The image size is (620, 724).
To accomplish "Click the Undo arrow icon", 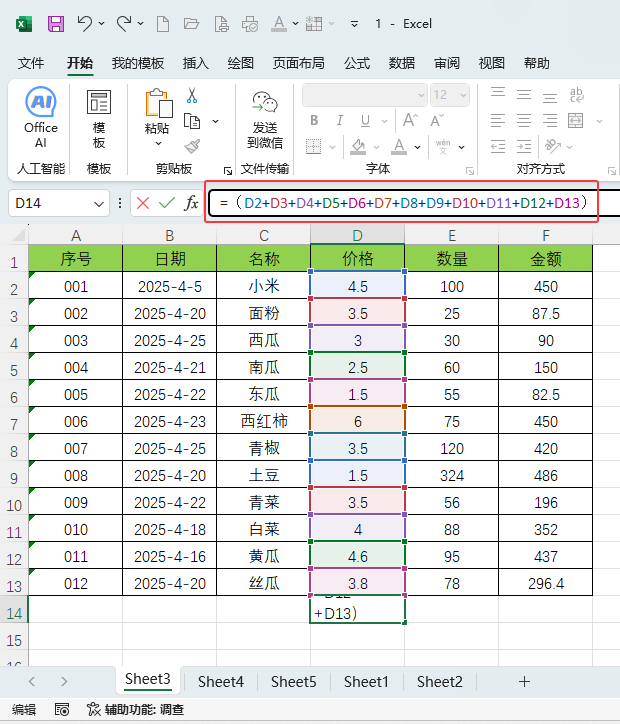I will tap(85, 23).
